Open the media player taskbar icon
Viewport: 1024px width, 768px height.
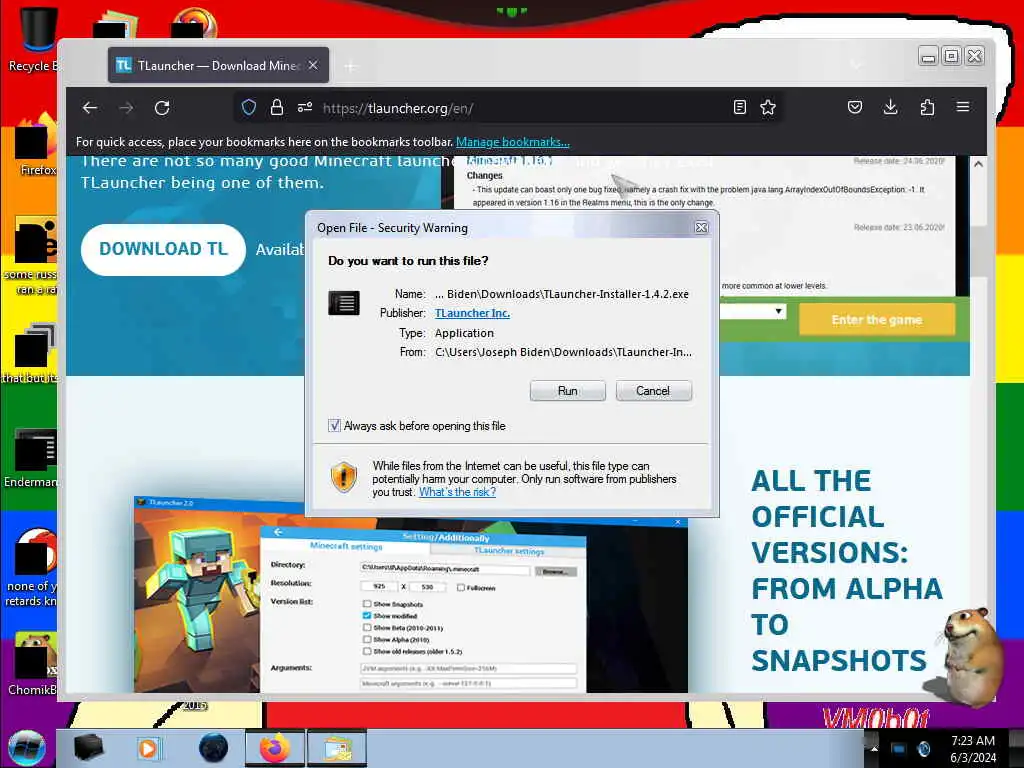tap(148, 748)
